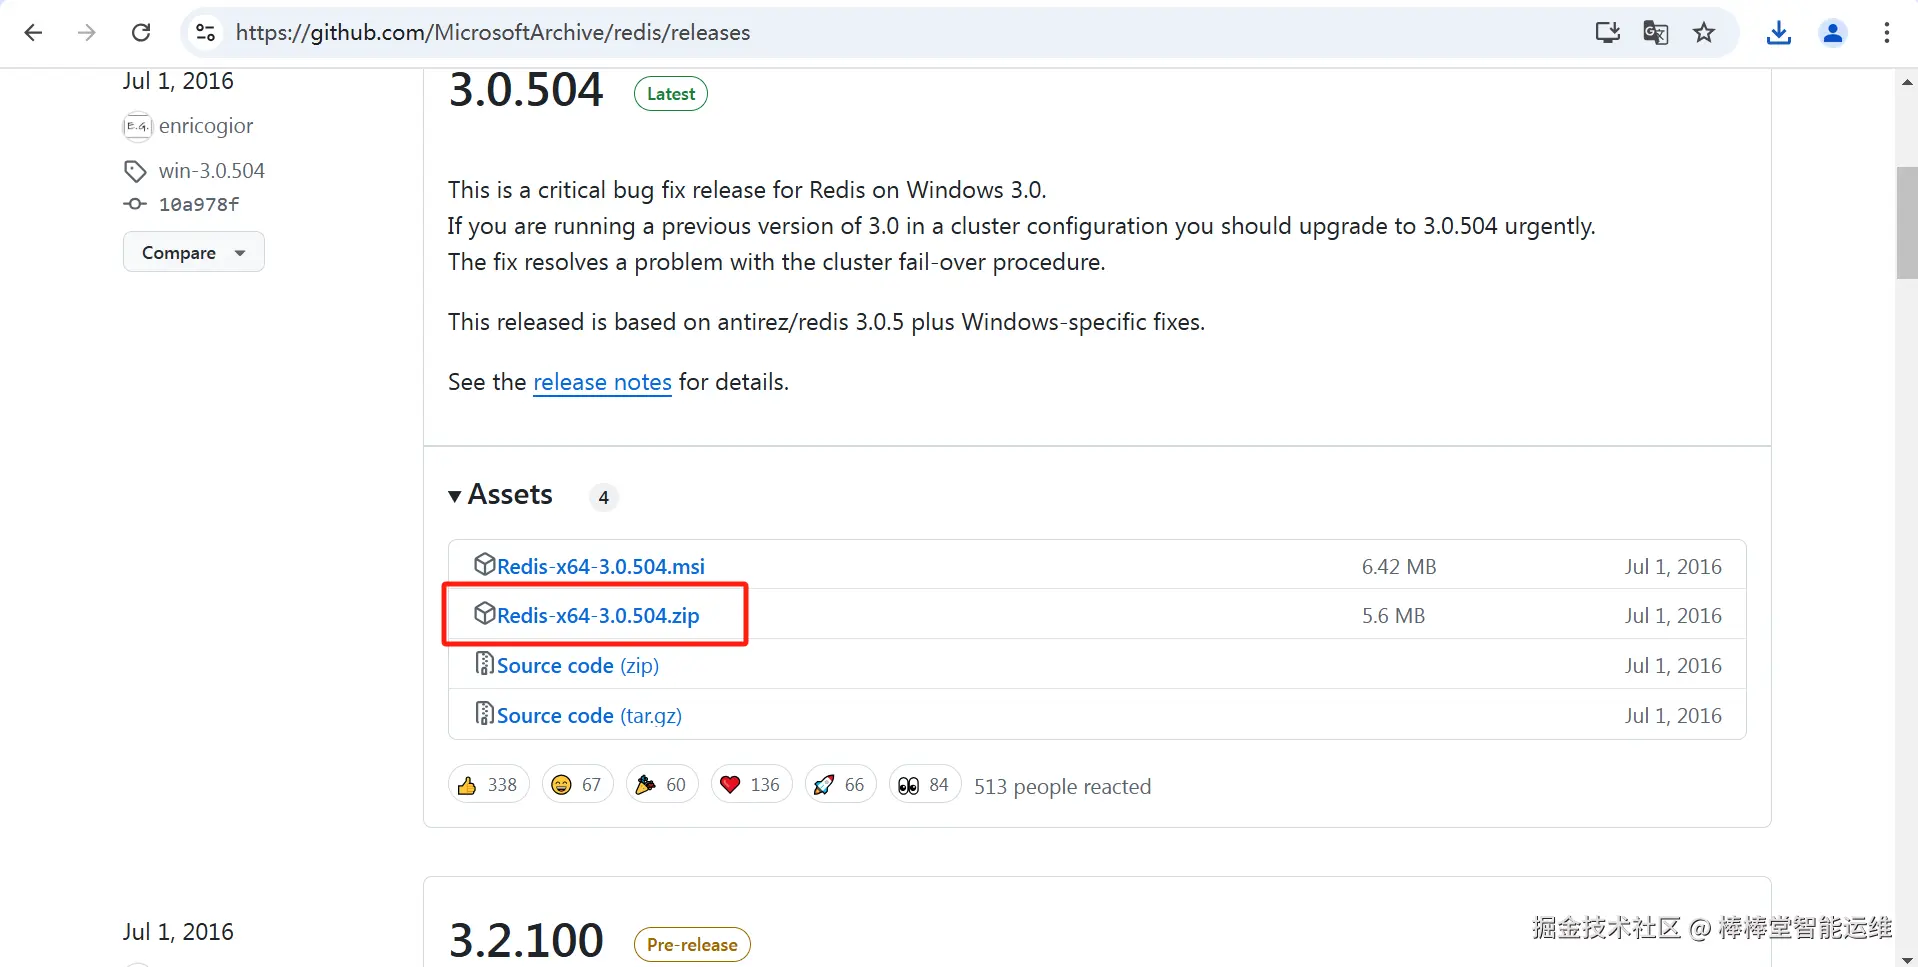Open the Compare dropdown

tap(193, 252)
